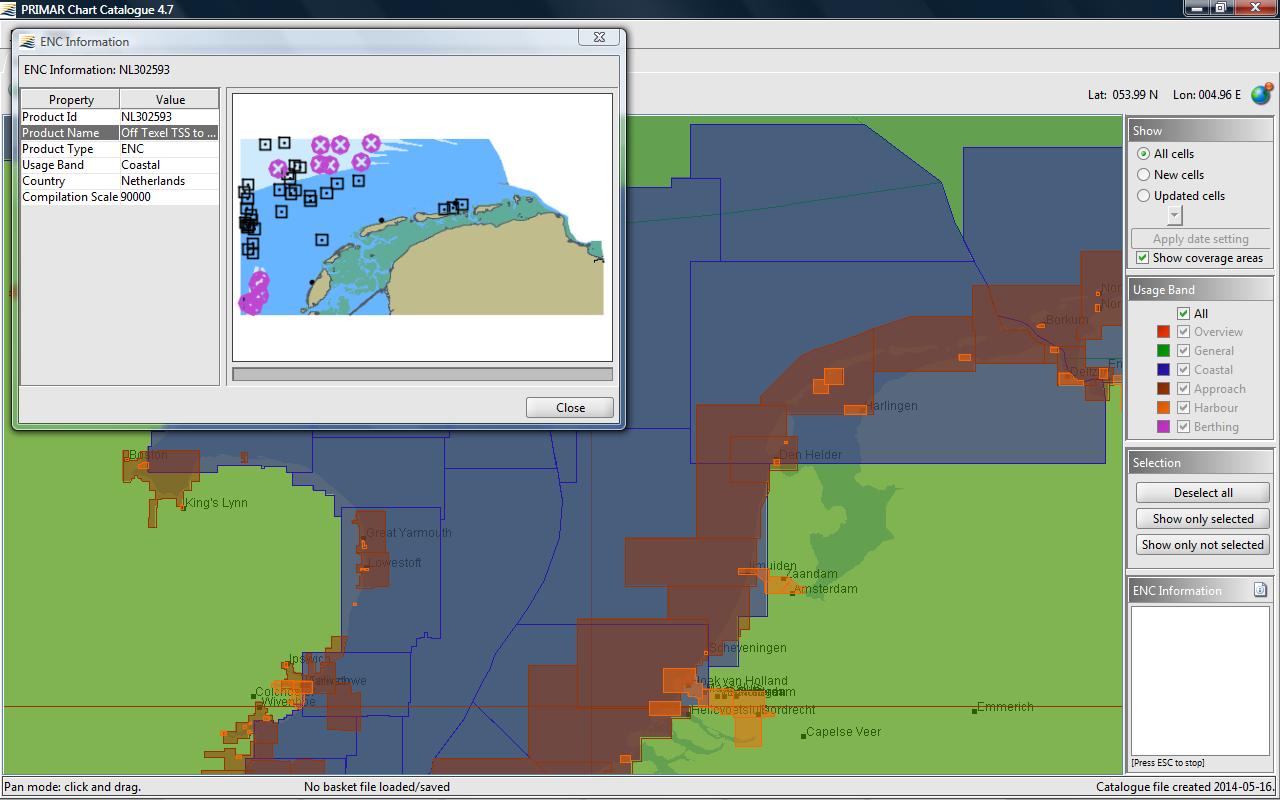Click the Harlingen label on the map
Image resolution: width=1280 pixels, height=800 pixels.
tap(891, 406)
